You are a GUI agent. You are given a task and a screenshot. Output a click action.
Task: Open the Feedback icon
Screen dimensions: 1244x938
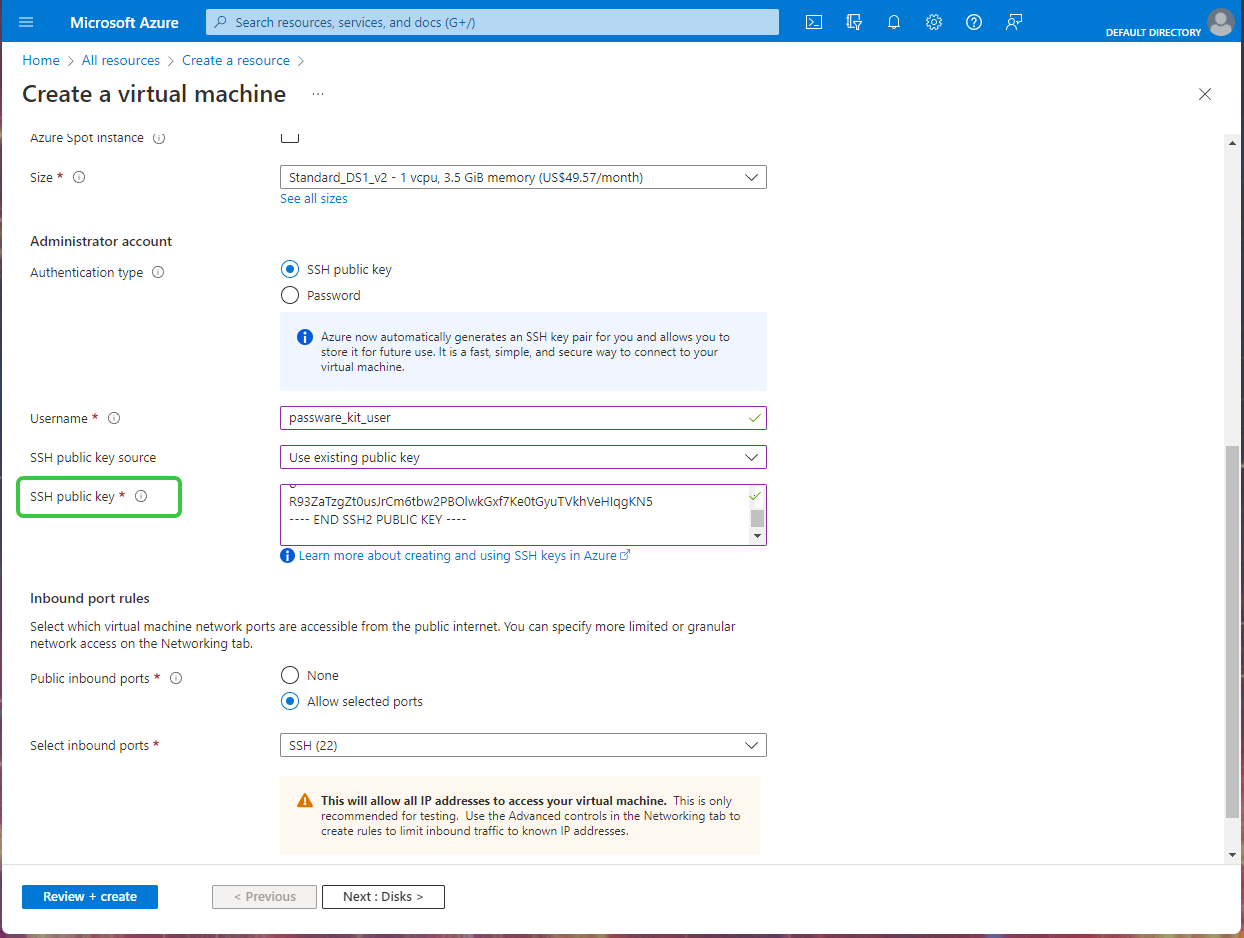(1014, 22)
